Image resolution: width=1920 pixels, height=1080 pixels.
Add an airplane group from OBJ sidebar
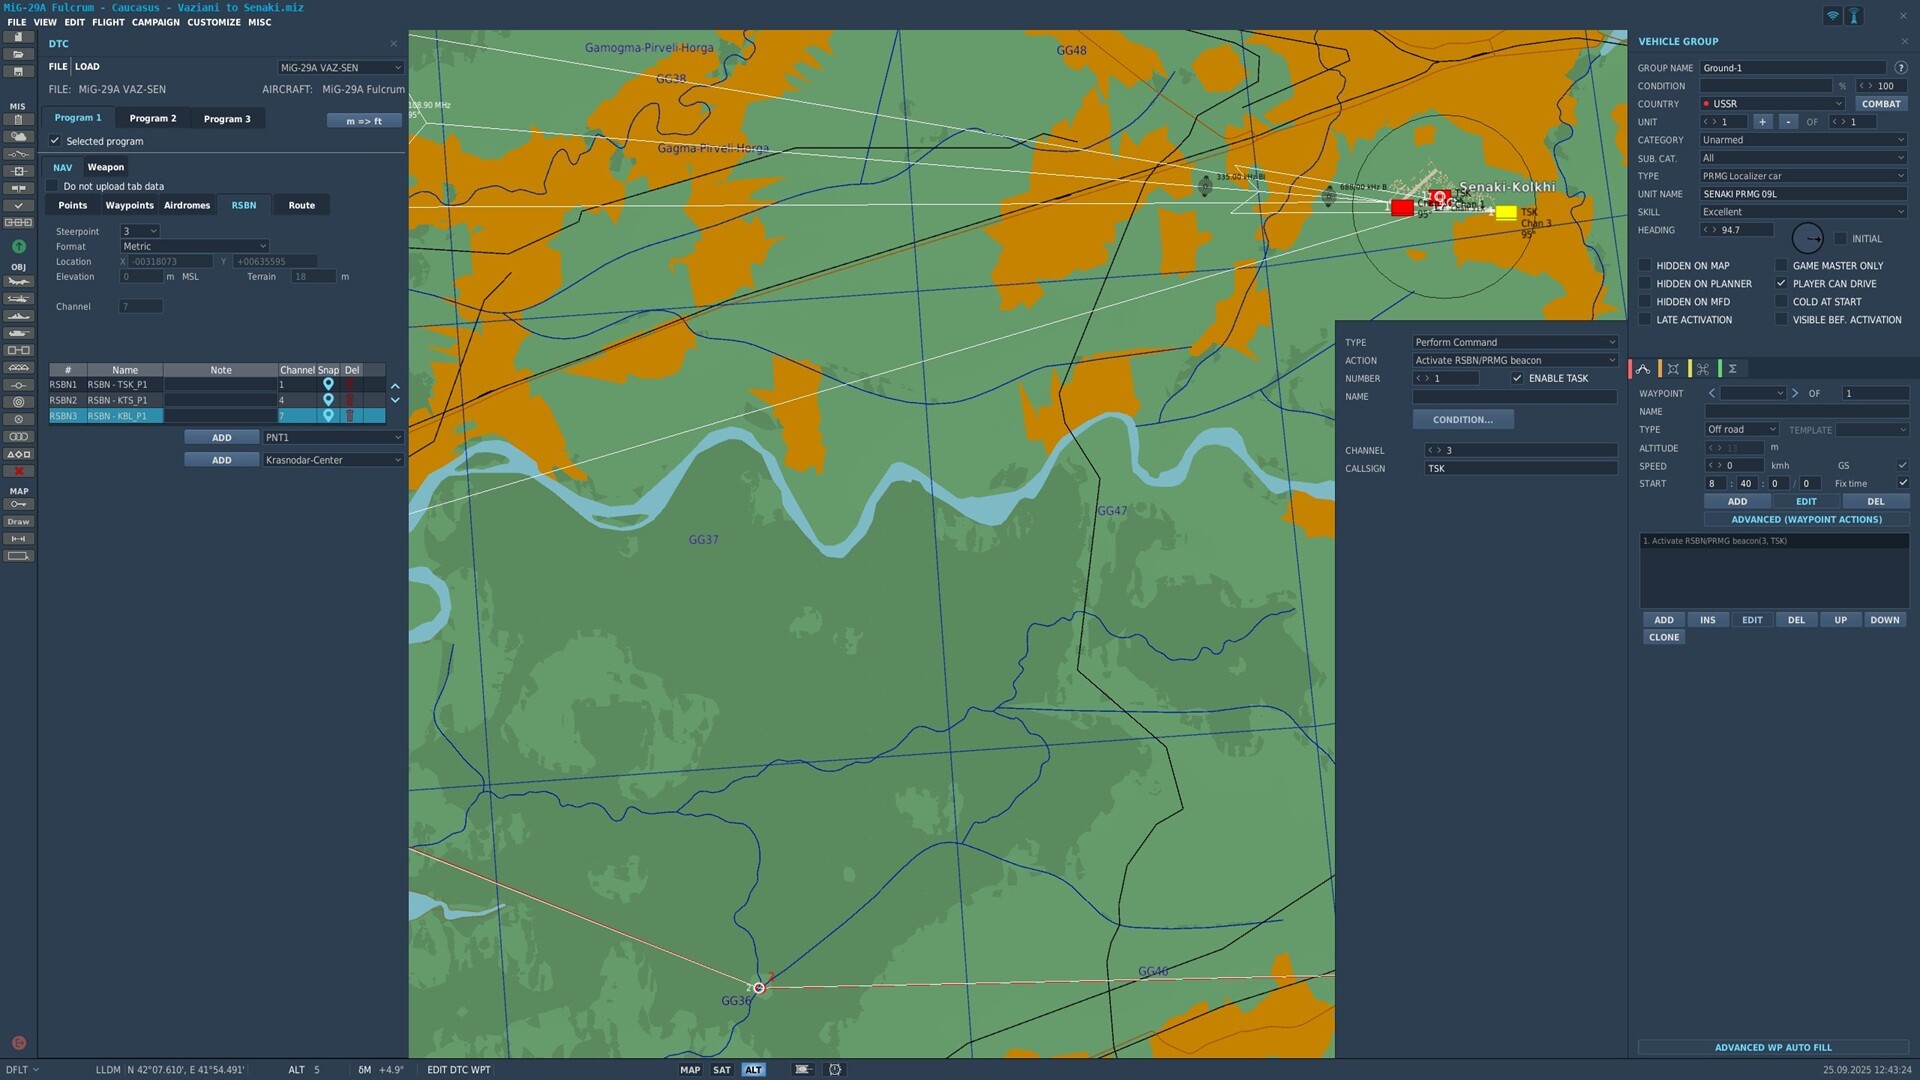pos(18,282)
